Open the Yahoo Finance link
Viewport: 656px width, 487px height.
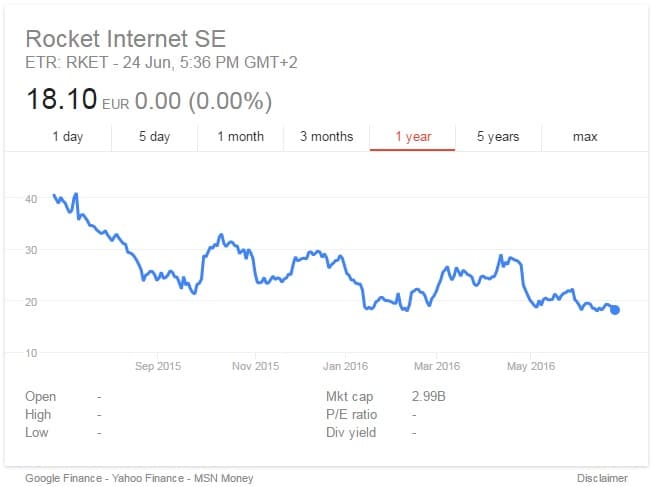tap(148, 478)
